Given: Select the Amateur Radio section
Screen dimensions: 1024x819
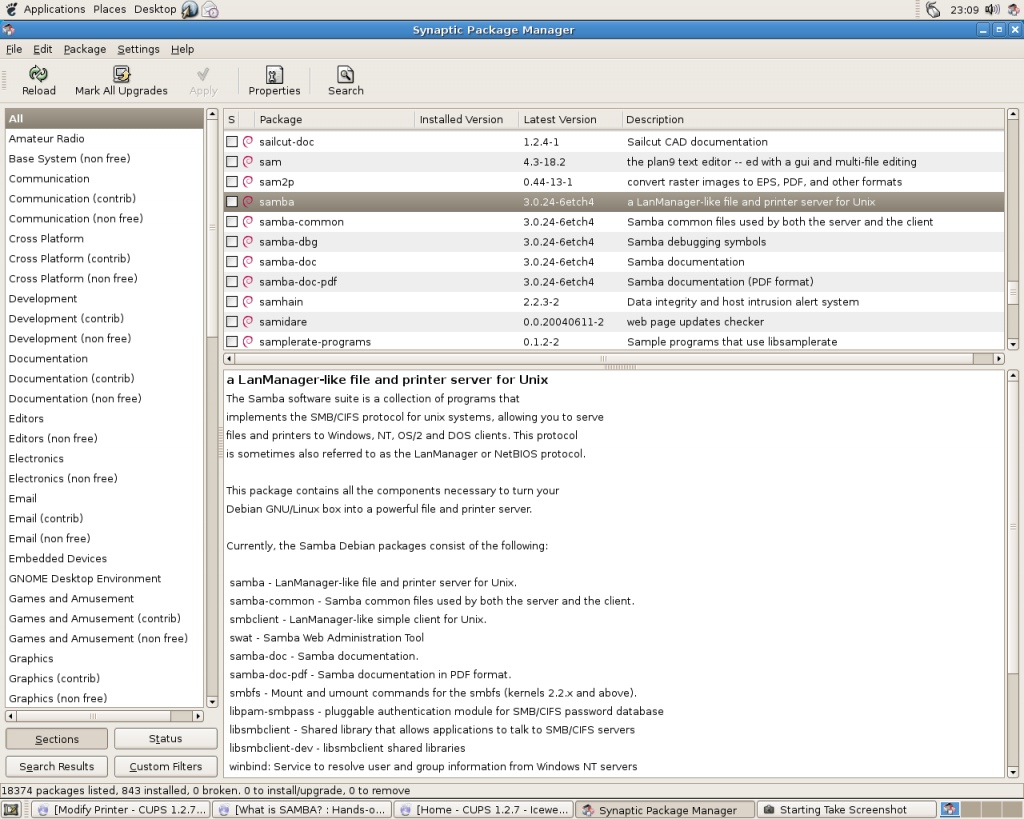Looking at the screenshot, I should (x=104, y=138).
